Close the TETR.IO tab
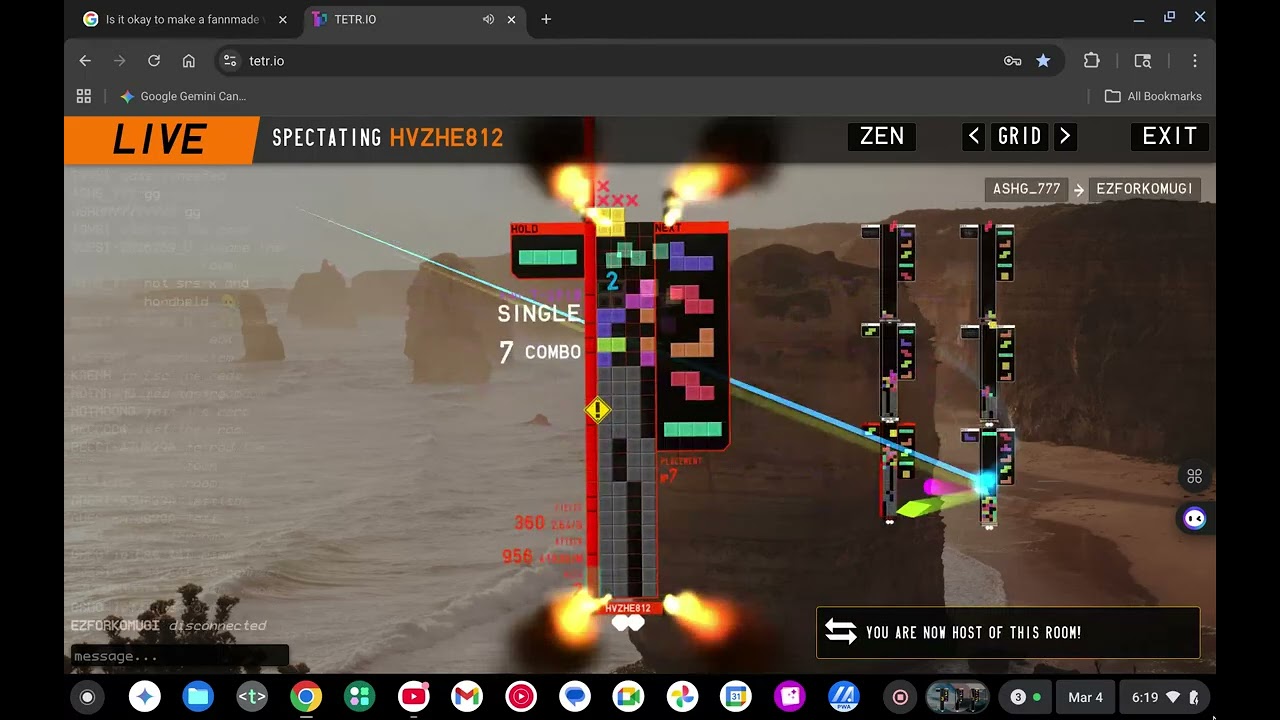 [512, 19]
